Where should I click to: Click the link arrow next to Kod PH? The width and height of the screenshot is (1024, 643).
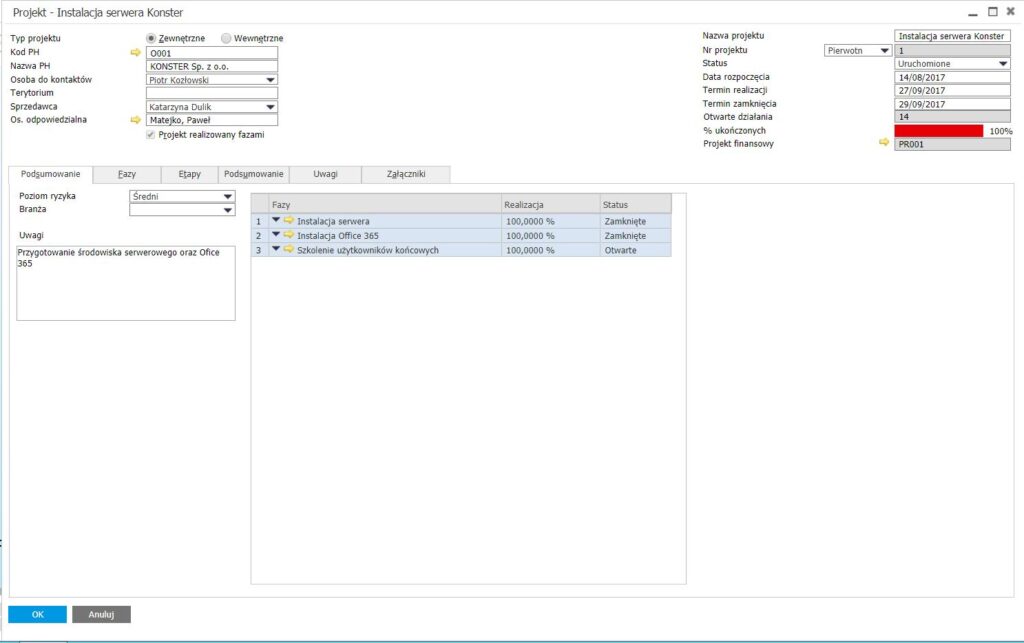point(137,52)
